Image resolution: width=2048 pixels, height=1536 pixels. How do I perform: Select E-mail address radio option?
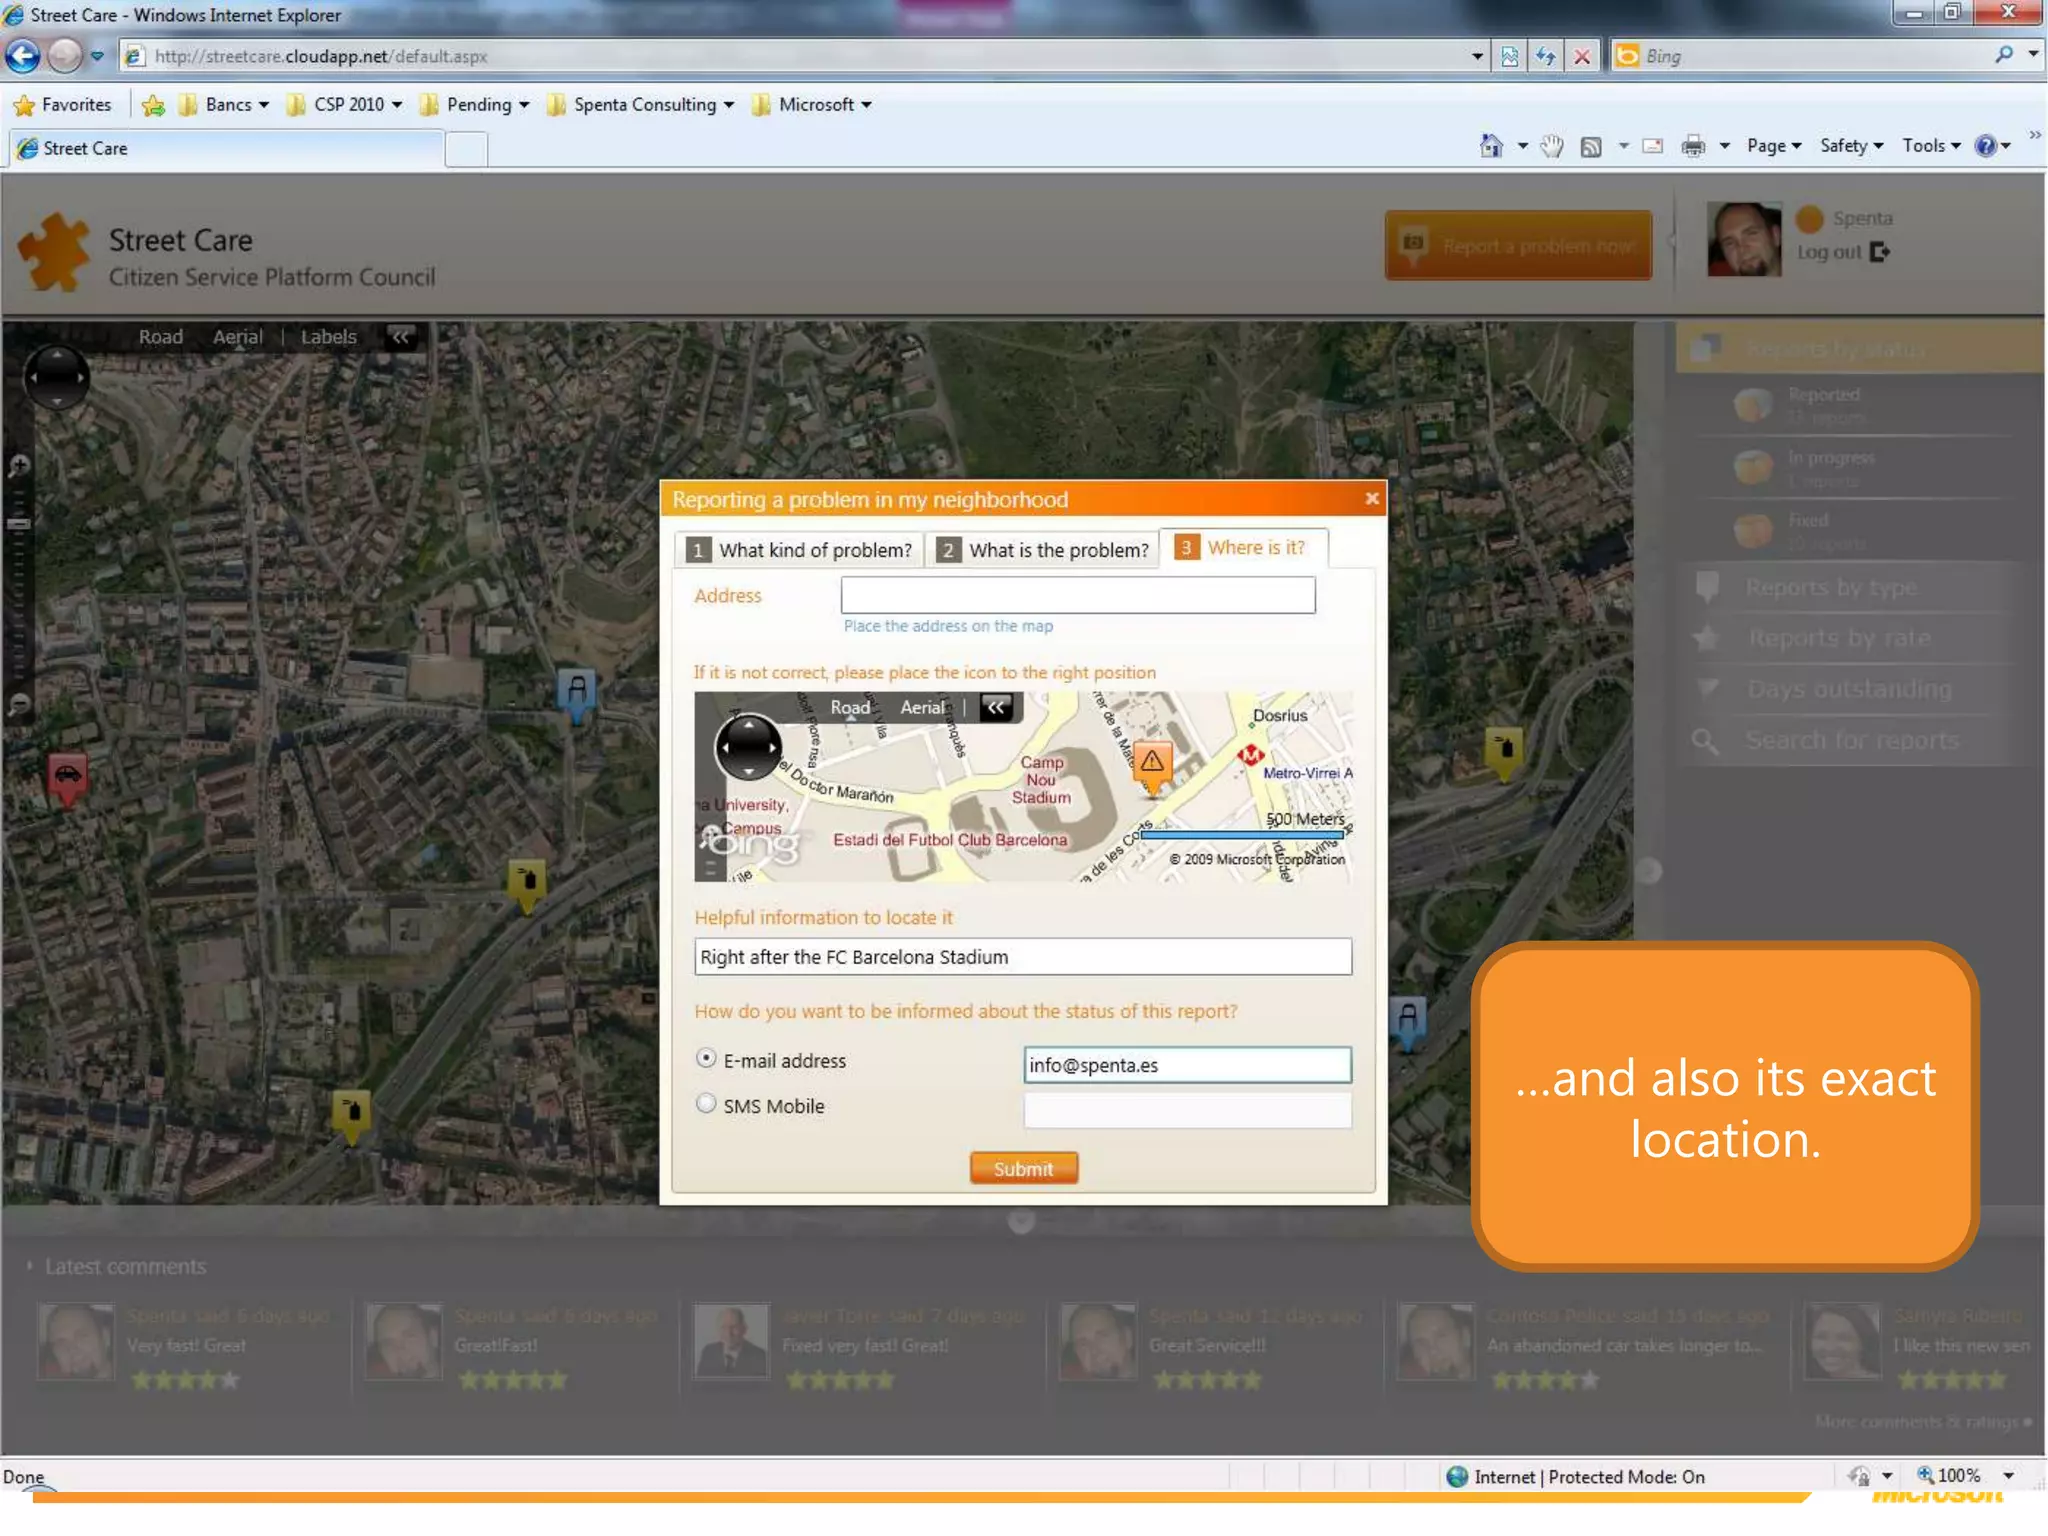(706, 1058)
